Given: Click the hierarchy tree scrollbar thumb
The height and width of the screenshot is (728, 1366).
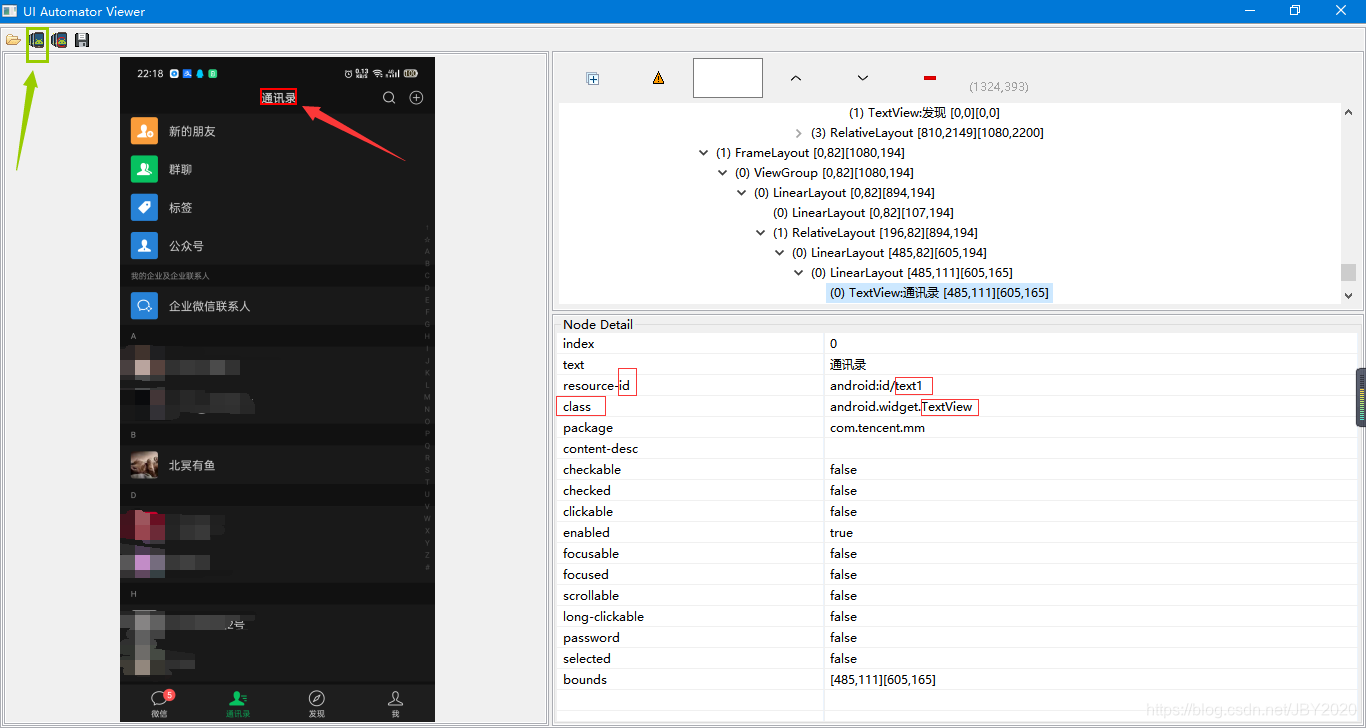Looking at the screenshot, I should (x=1348, y=273).
